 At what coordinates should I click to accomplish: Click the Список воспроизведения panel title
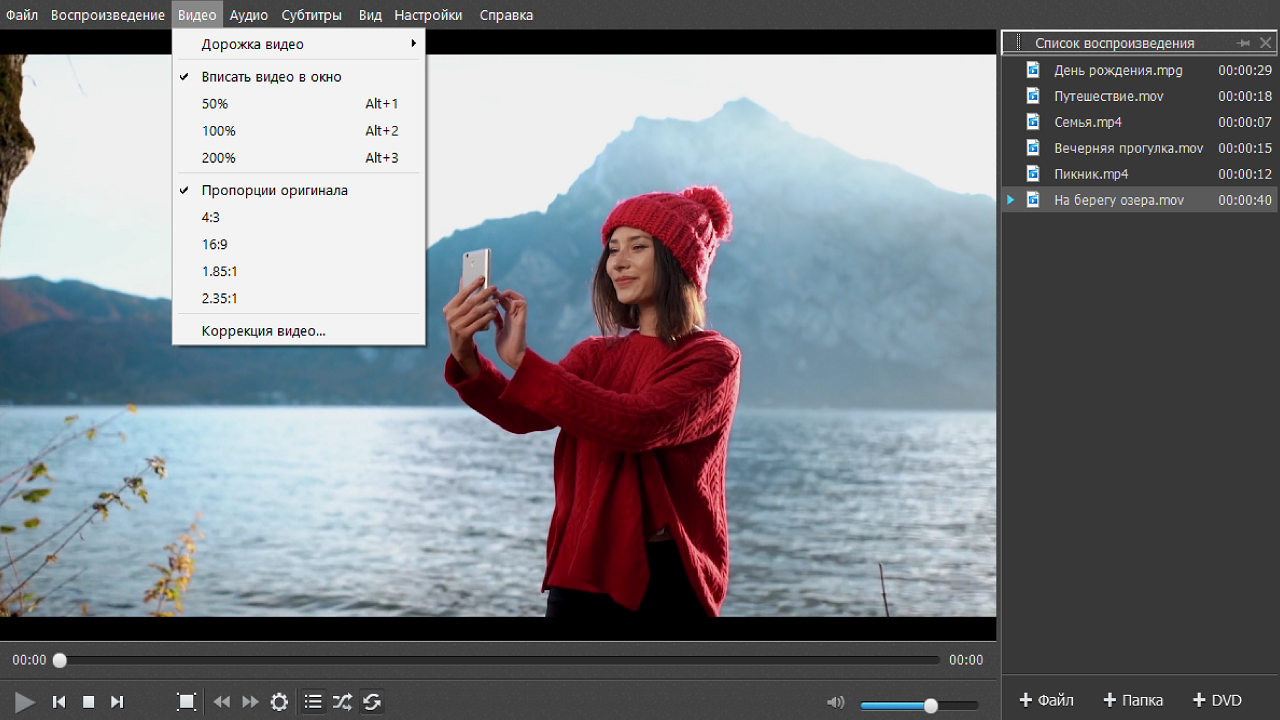coord(1114,43)
